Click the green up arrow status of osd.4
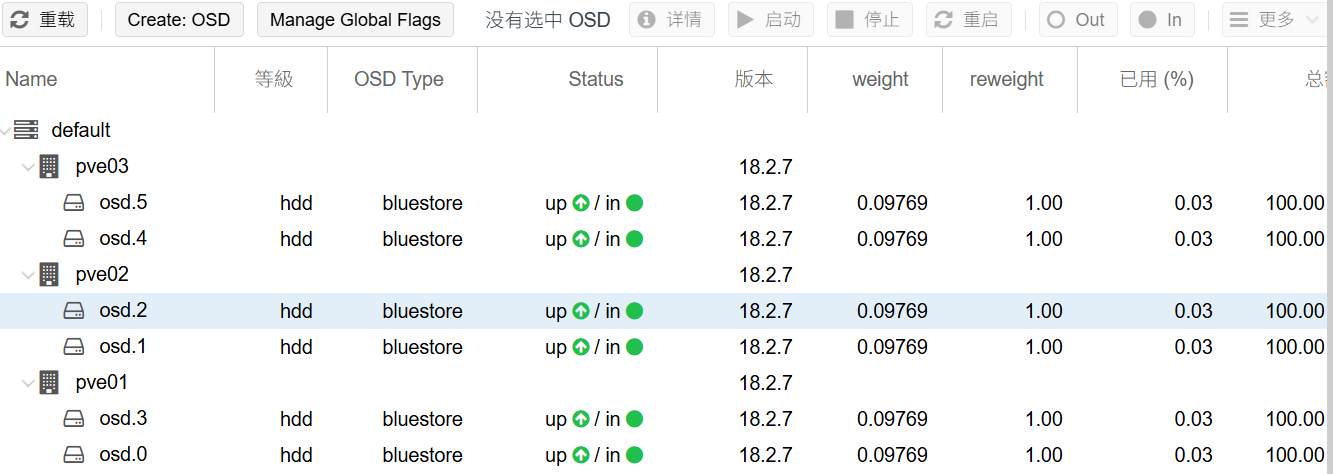The image size is (1333, 474). [x=581, y=239]
